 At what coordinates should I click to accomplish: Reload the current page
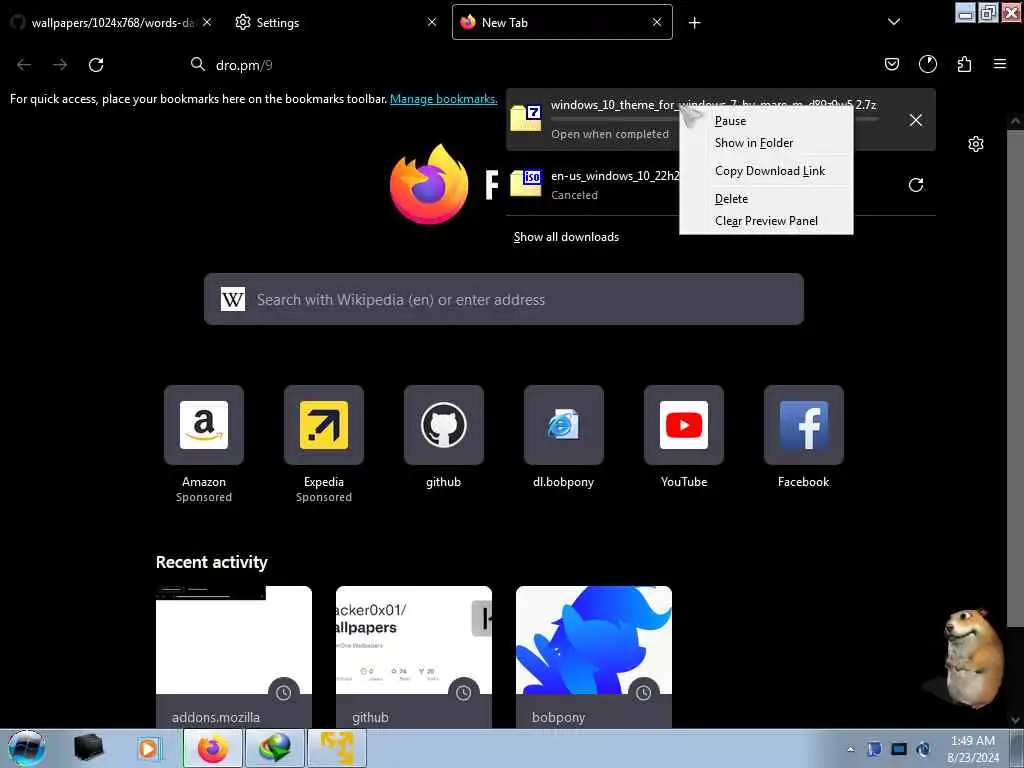pos(96,65)
